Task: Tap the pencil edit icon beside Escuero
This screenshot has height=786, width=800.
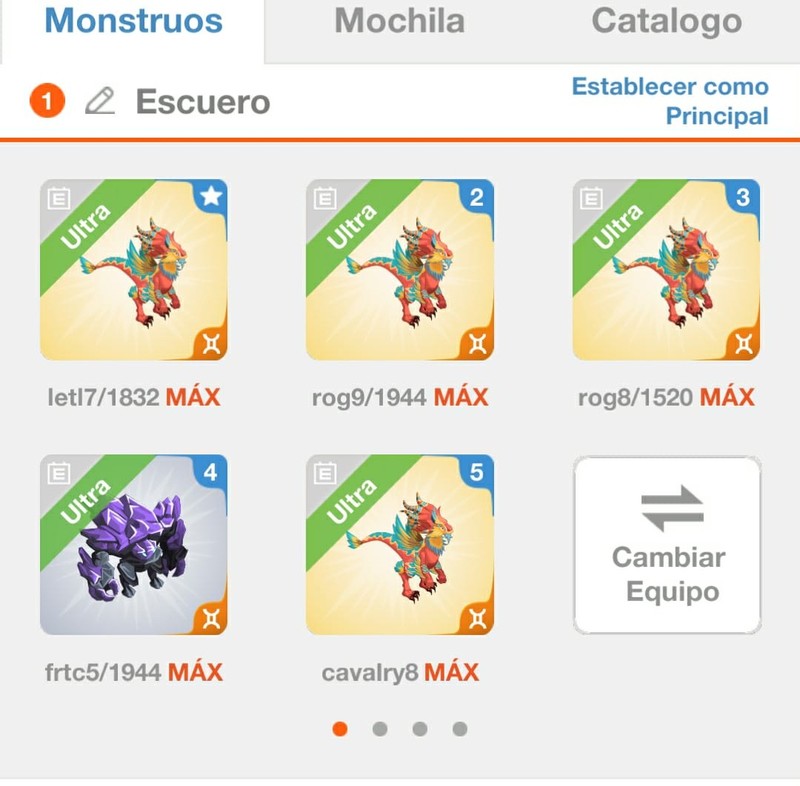Action: tap(99, 100)
